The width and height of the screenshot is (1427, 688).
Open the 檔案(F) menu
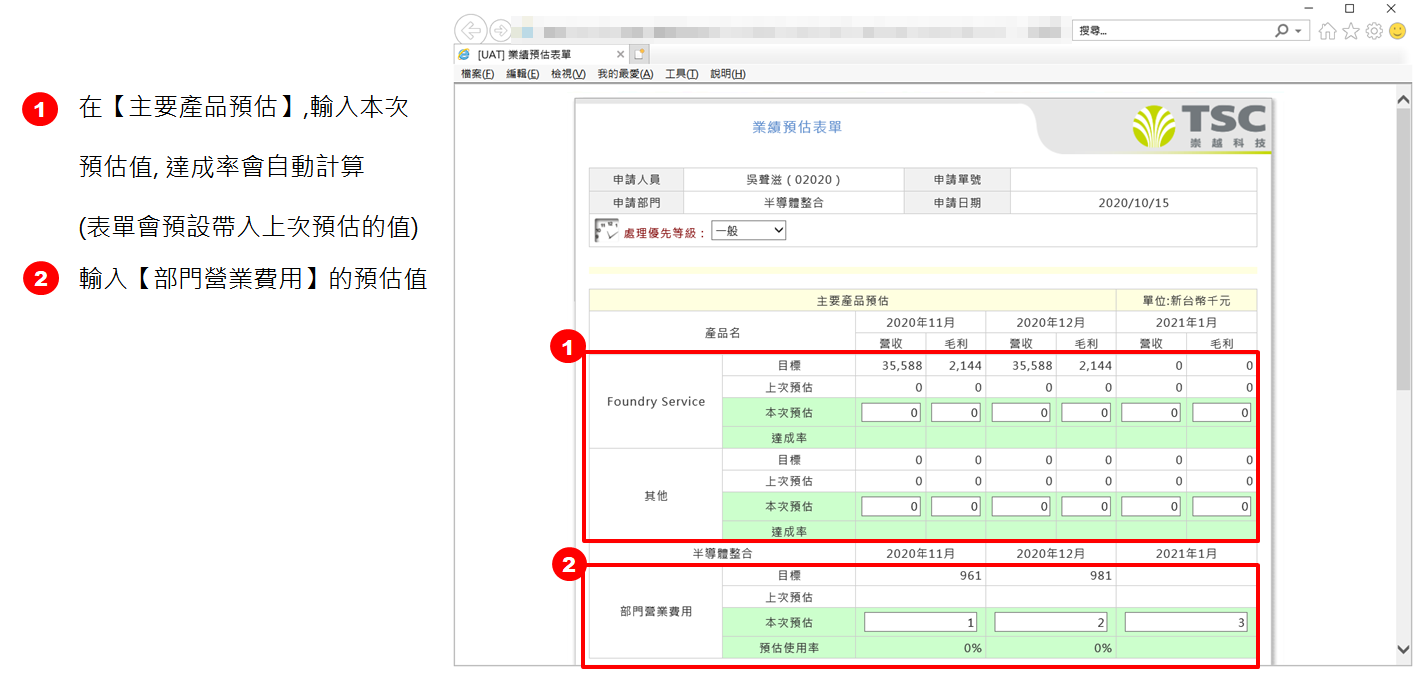click(x=477, y=74)
